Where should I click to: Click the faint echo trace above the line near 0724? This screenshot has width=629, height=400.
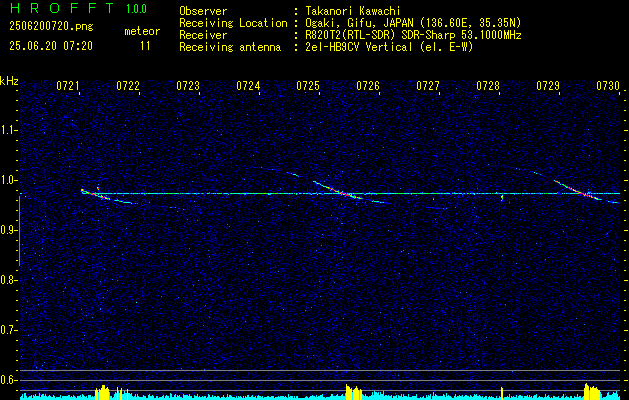click(x=277, y=171)
